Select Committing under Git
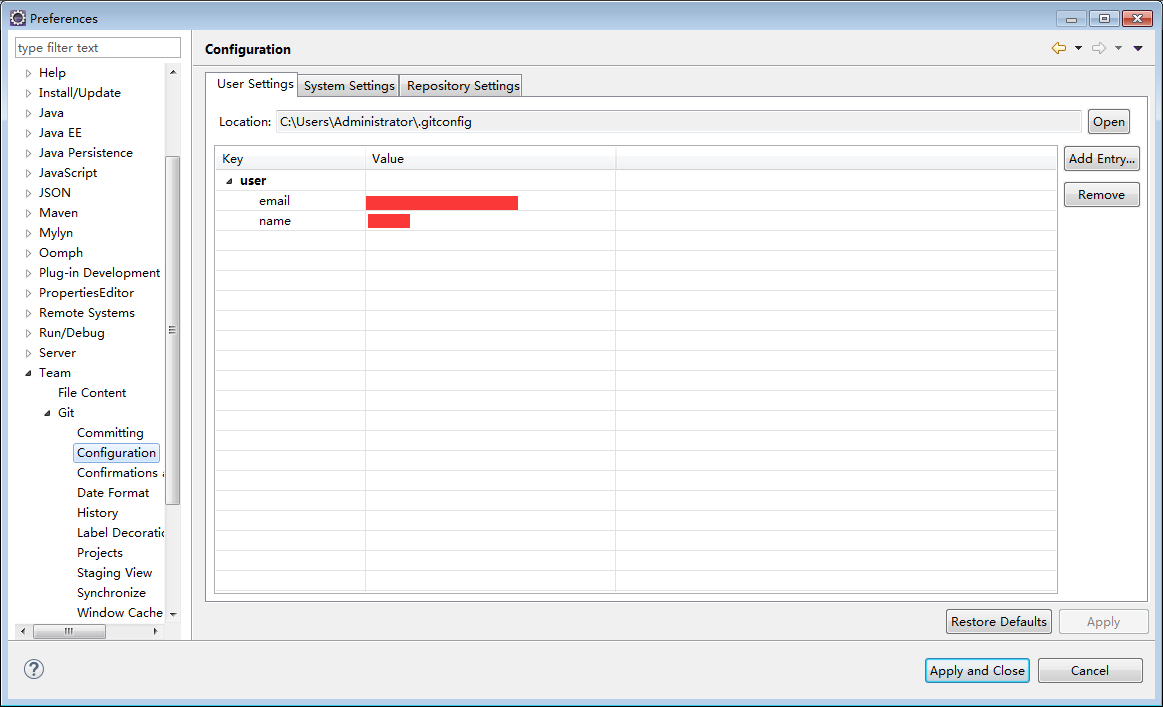 click(x=110, y=433)
